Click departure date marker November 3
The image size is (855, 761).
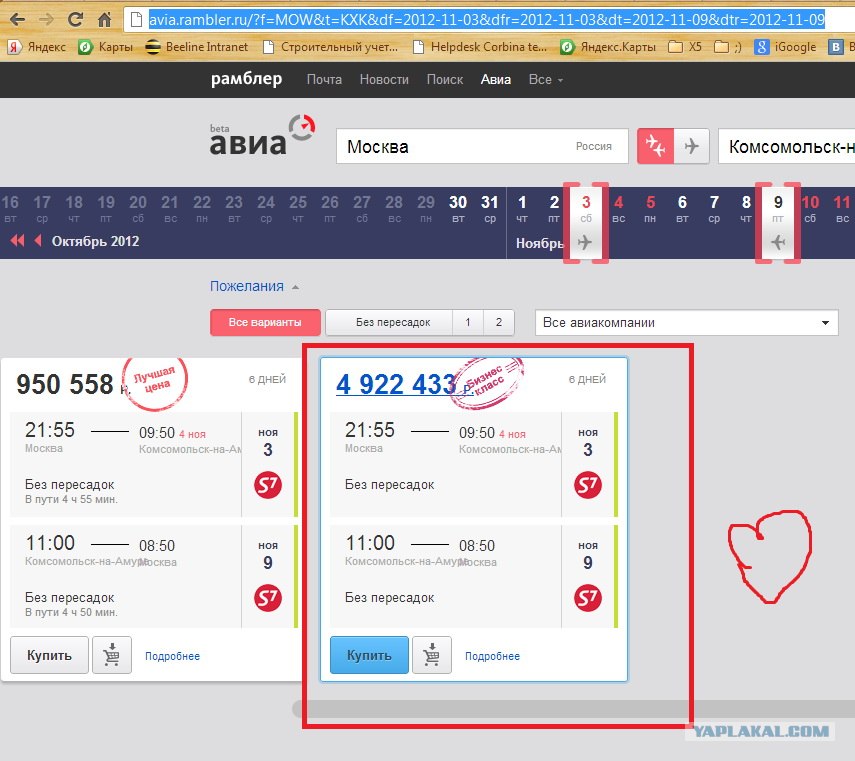coord(586,222)
